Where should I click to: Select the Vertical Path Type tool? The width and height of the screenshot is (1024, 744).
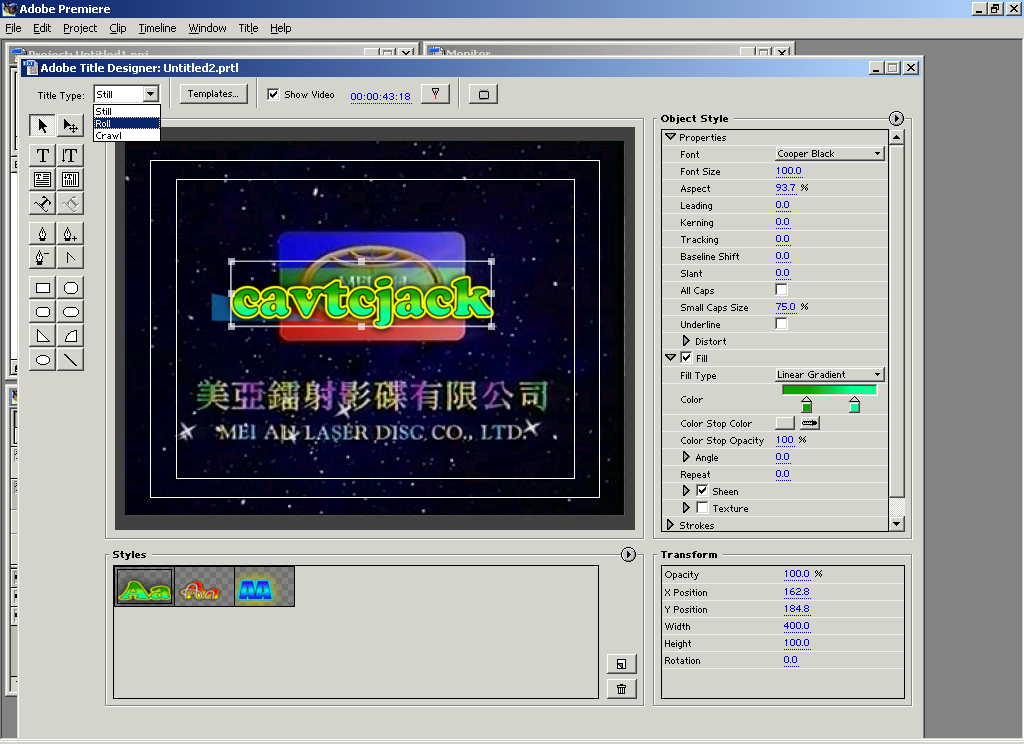click(70, 204)
